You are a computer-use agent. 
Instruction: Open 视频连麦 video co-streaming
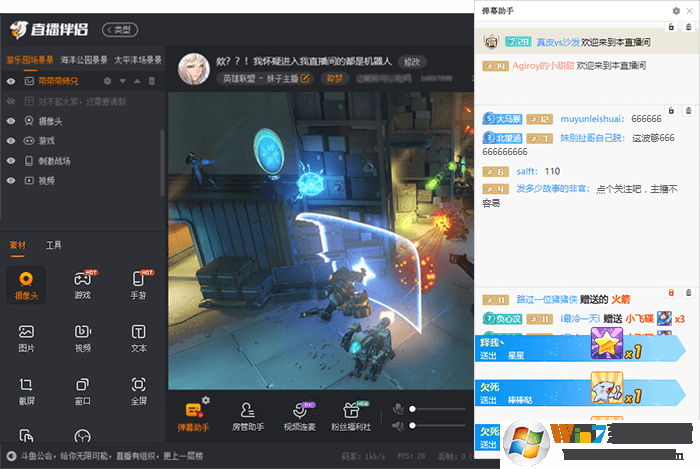coord(300,417)
